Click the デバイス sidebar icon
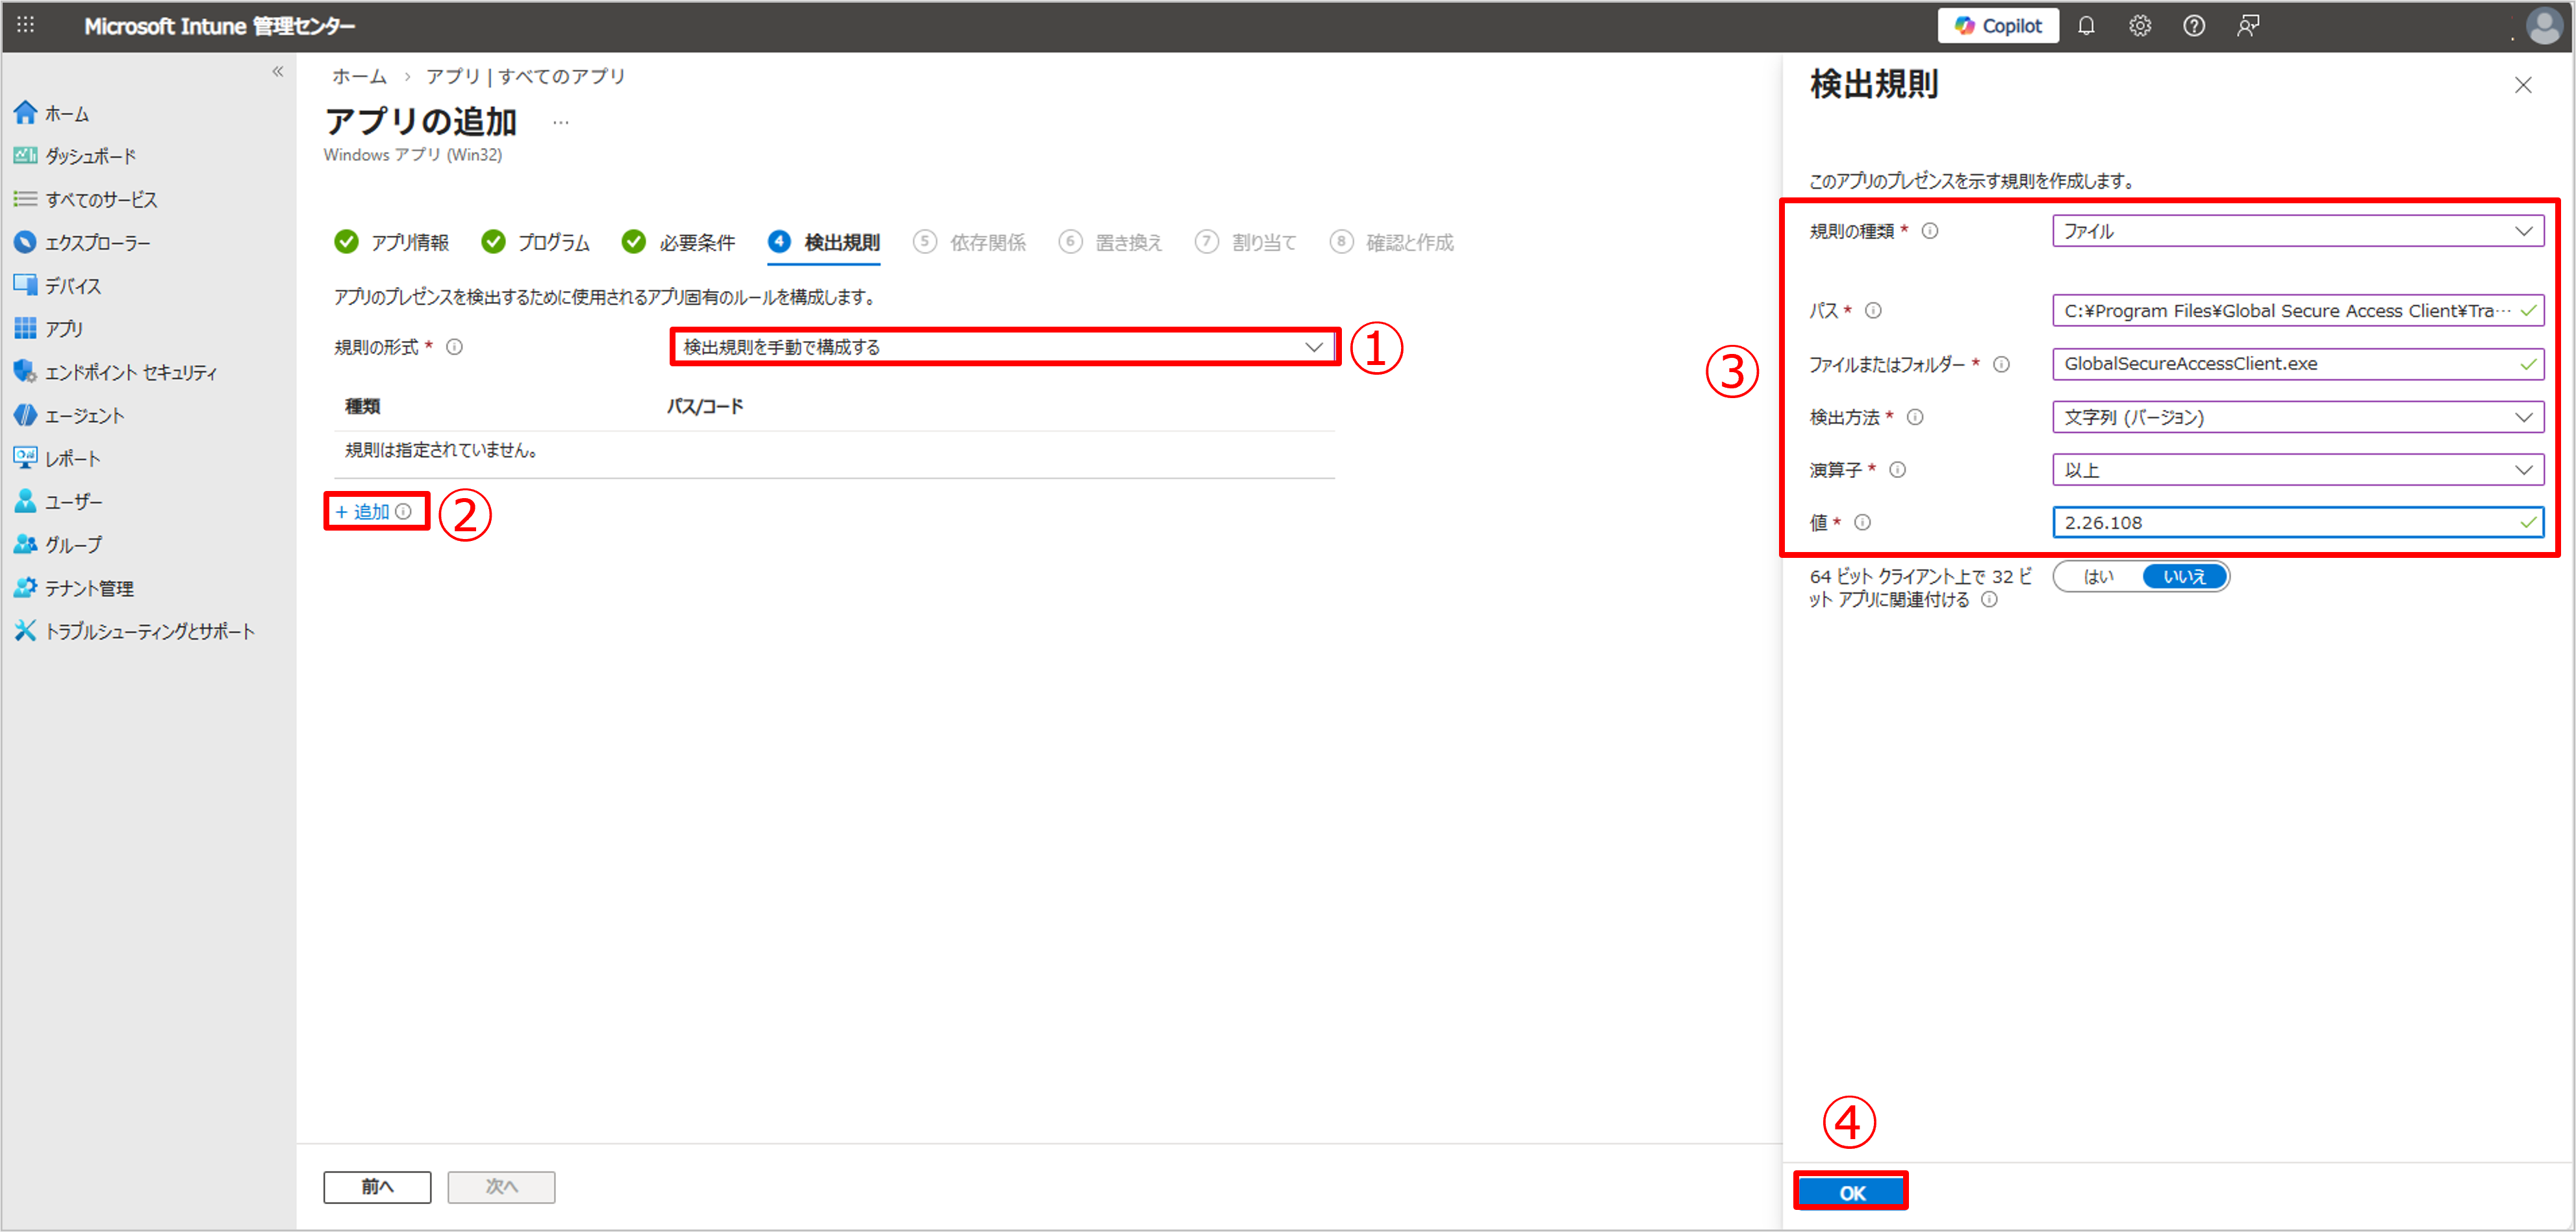This screenshot has width=2576, height=1232. pos(25,285)
